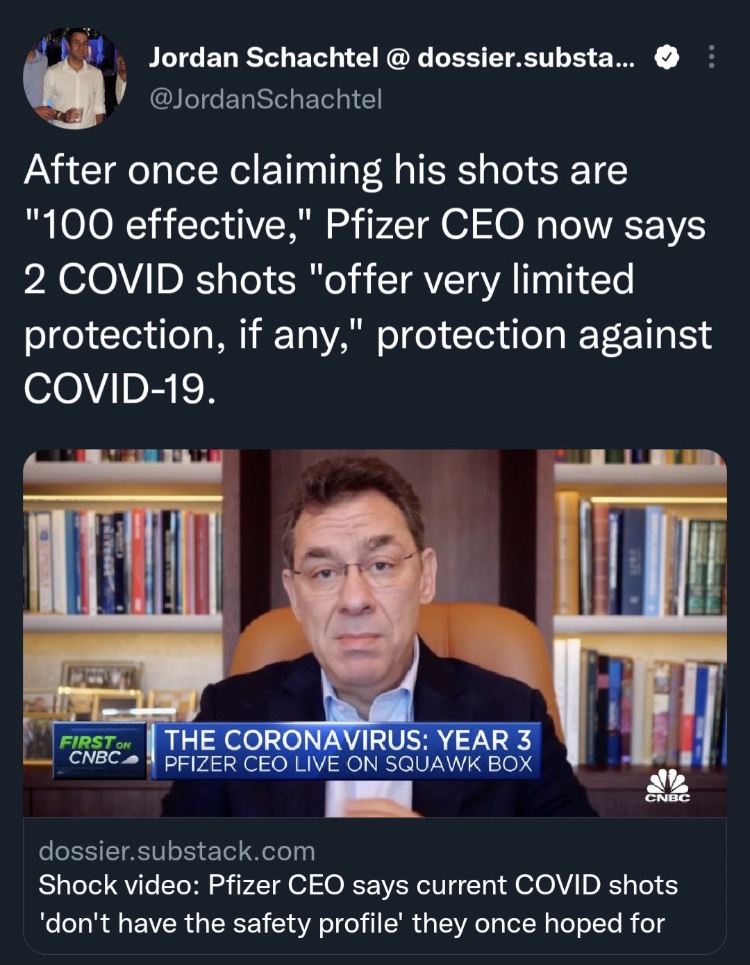The height and width of the screenshot is (965, 750).
Task: Open the @JordanSchachtel handle link
Action: (x=265, y=99)
